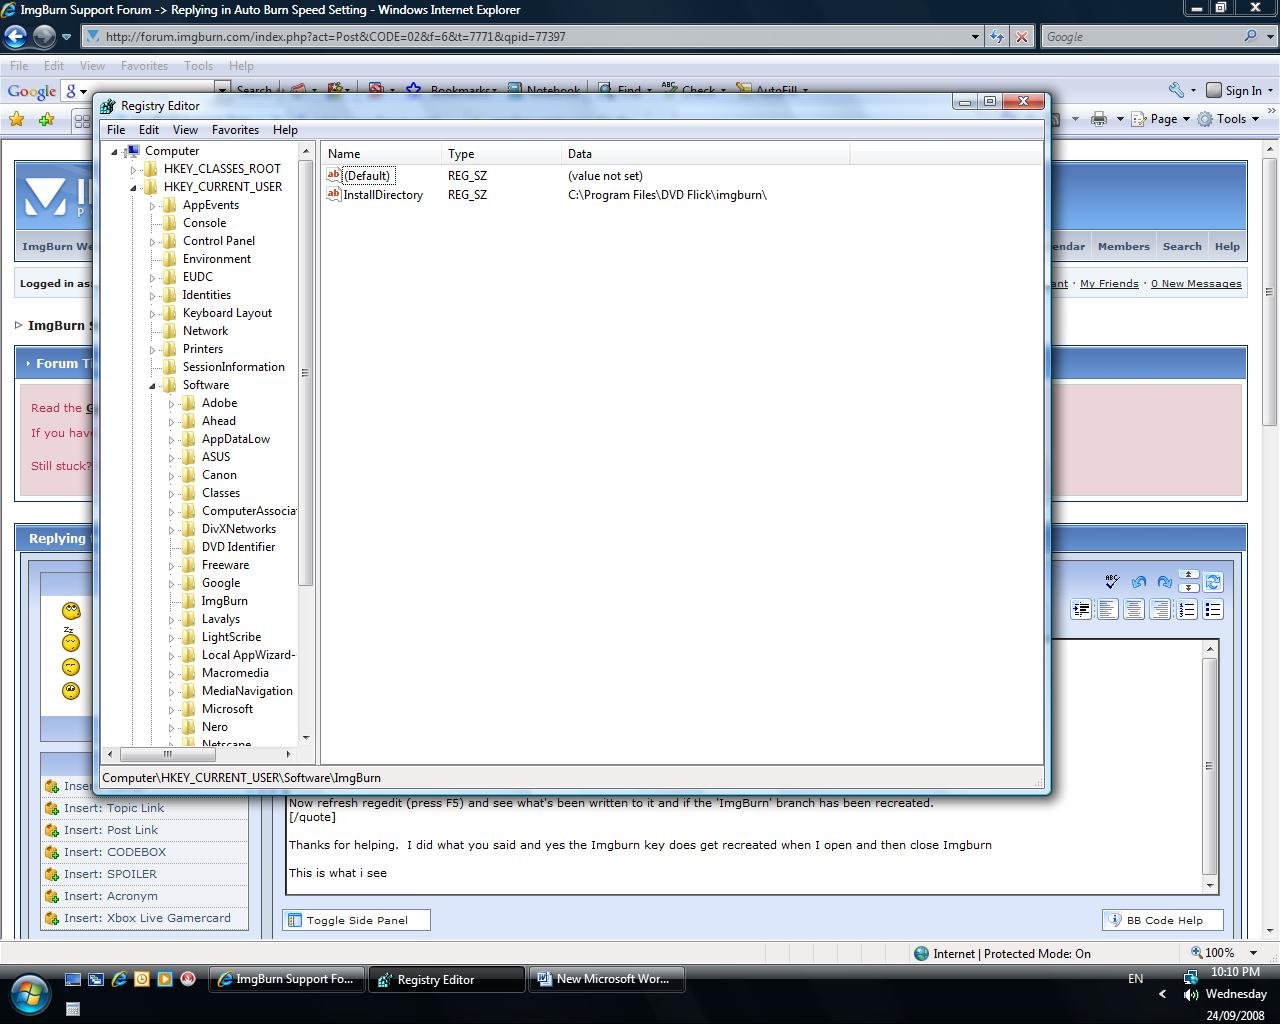
Task: Run spell check in the forum editor
Action: pos(1111,582)
